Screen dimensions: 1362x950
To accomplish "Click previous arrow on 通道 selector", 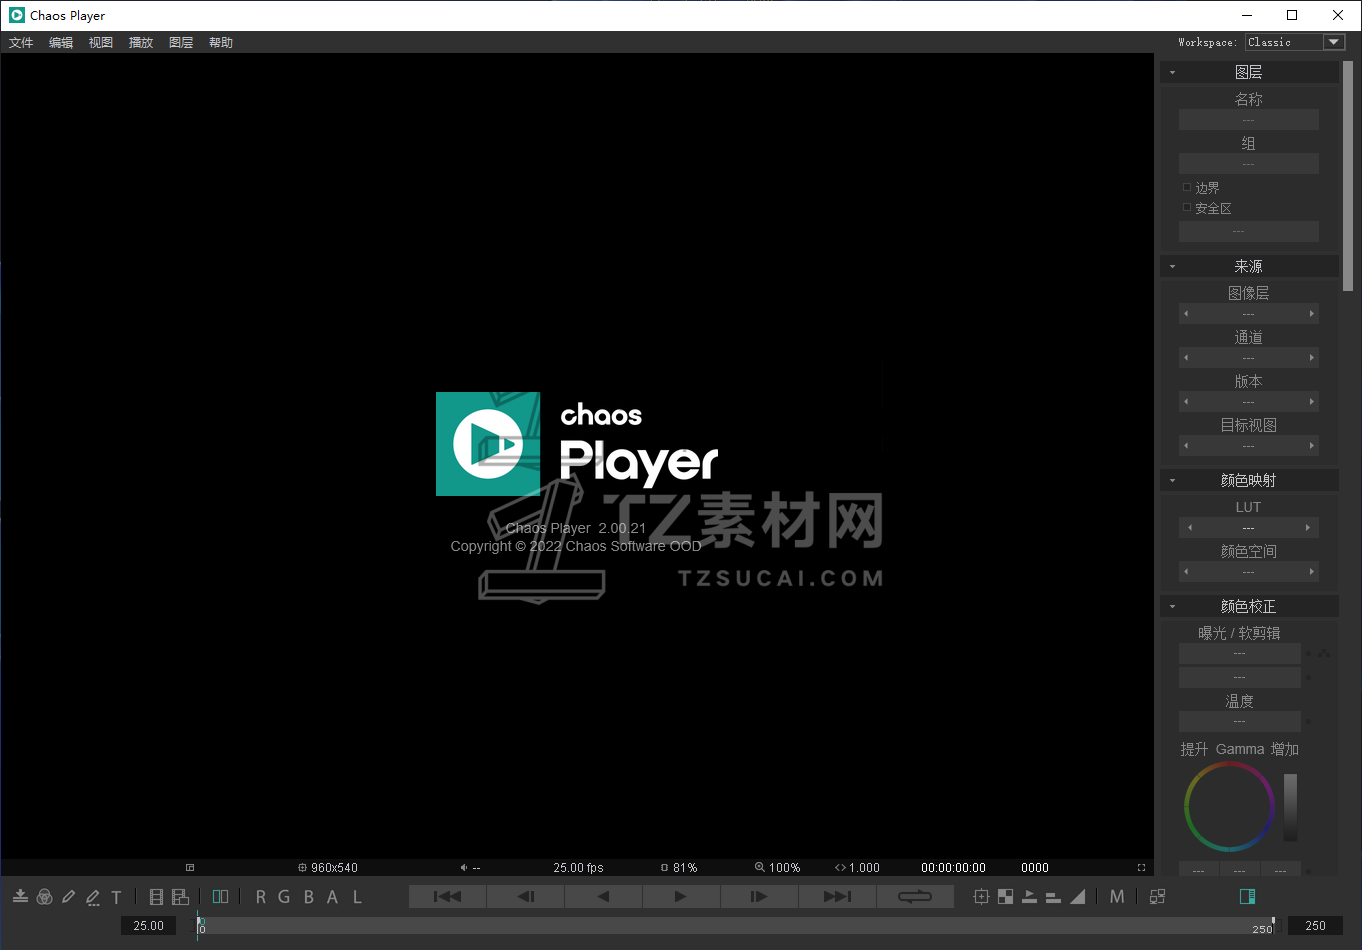I will 1186,358.
